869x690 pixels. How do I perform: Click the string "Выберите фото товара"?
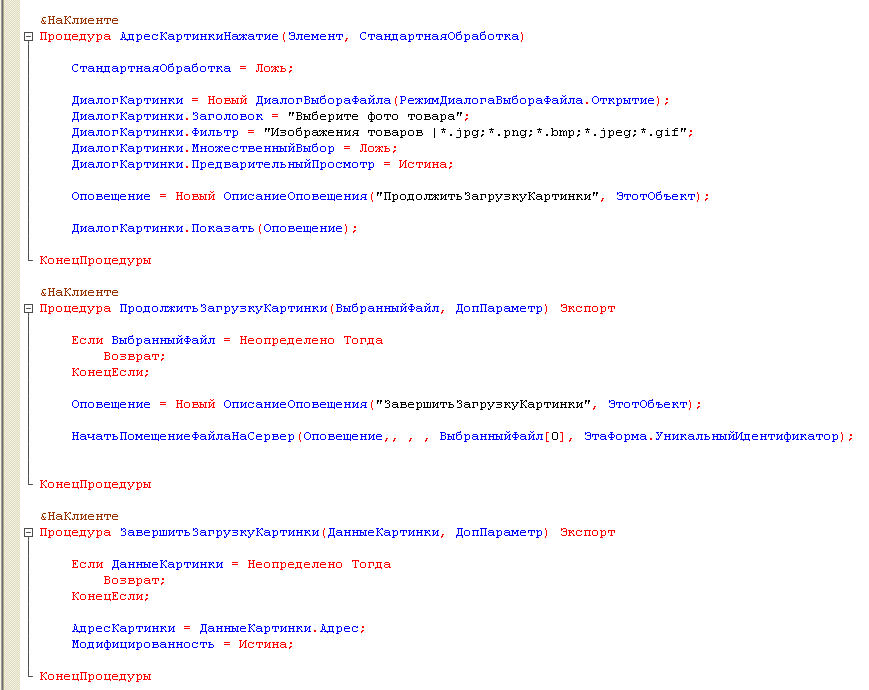375,117
